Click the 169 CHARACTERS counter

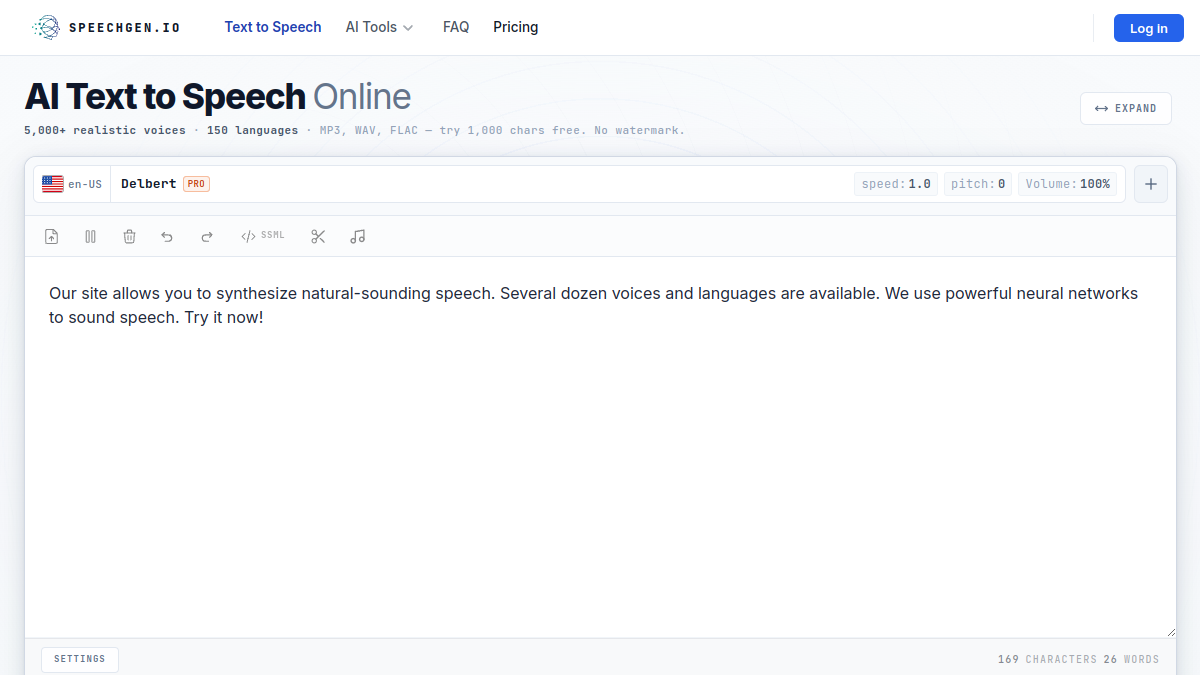coord(1047,659)
